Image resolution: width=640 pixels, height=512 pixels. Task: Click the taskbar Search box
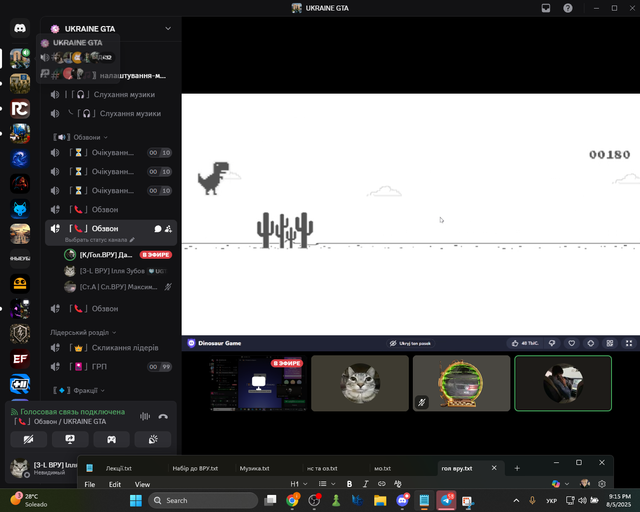click(203, 500)
